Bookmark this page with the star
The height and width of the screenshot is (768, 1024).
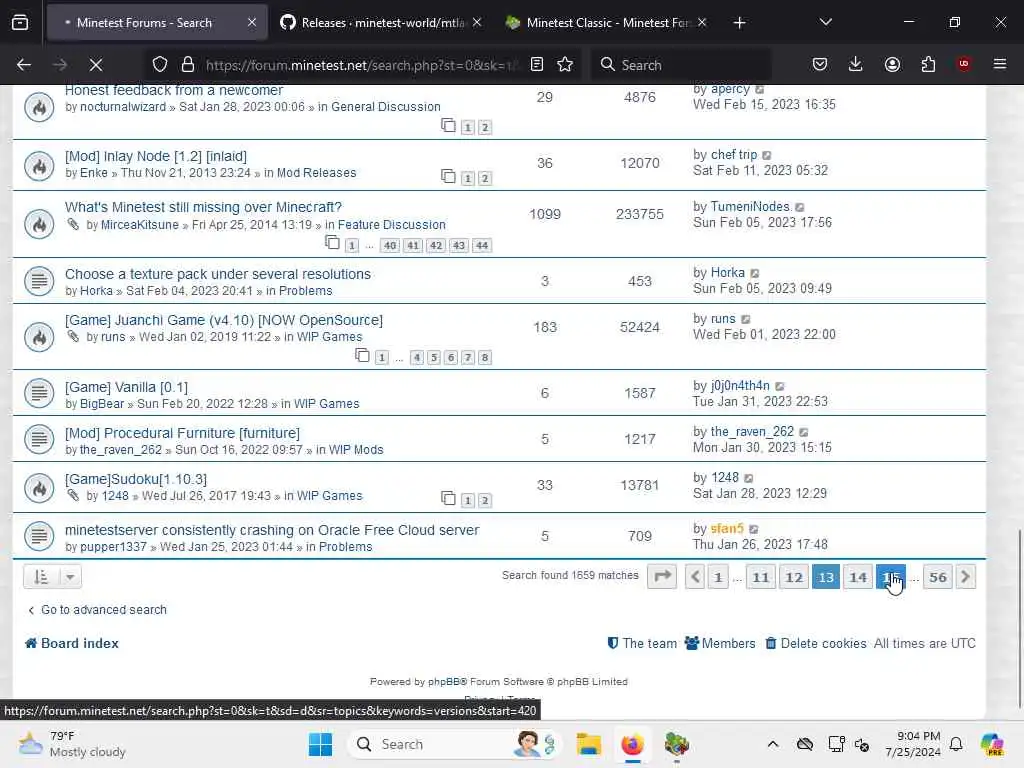pos(565,65)
